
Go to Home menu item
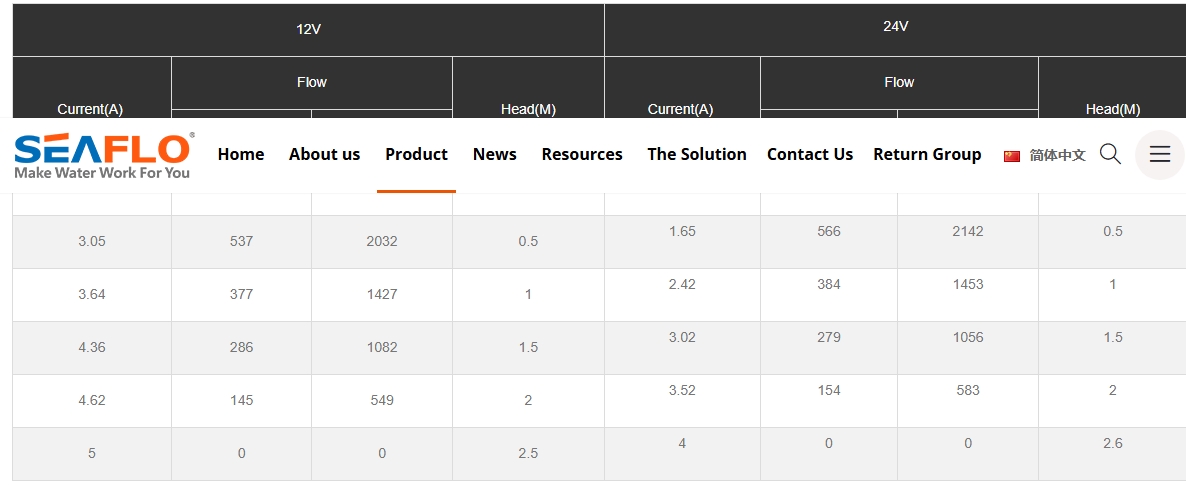[x=241, y=154]
